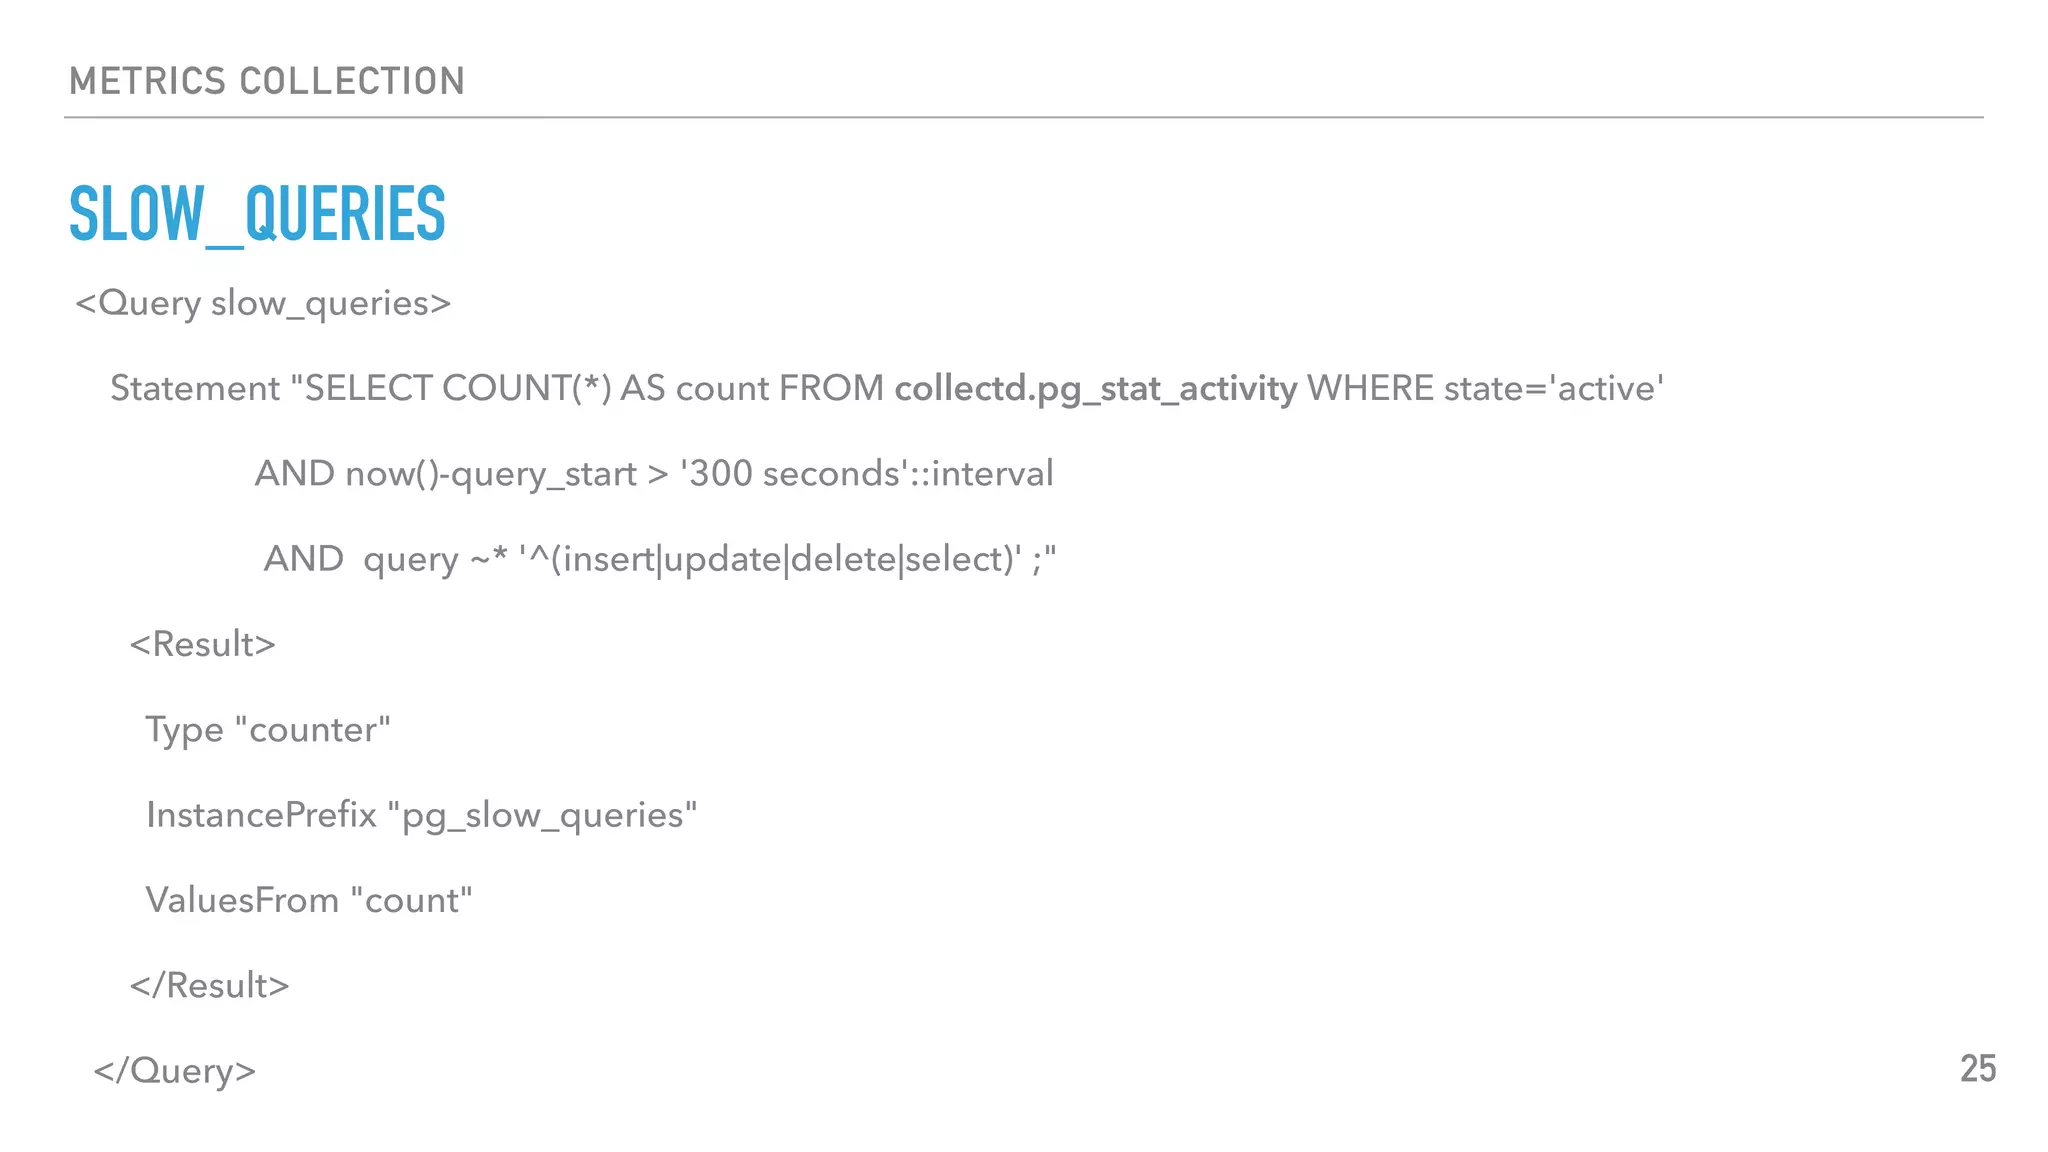This screenshot has width=2048, height=1152.
Task: Click the '300 seconds'::interval text
Action: tap(866, 473)
